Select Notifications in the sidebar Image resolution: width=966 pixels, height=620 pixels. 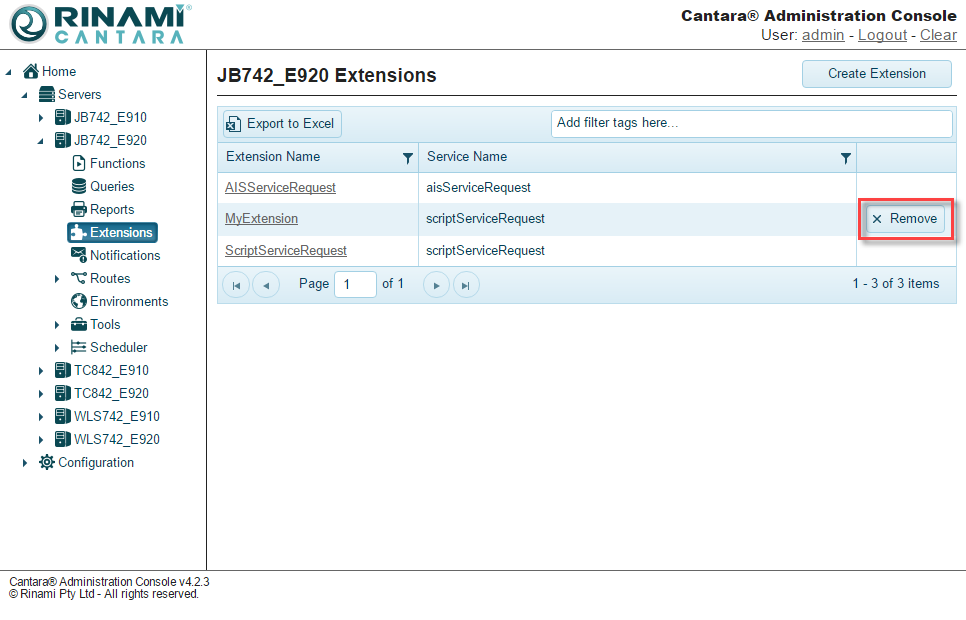(x=124, y=255)
